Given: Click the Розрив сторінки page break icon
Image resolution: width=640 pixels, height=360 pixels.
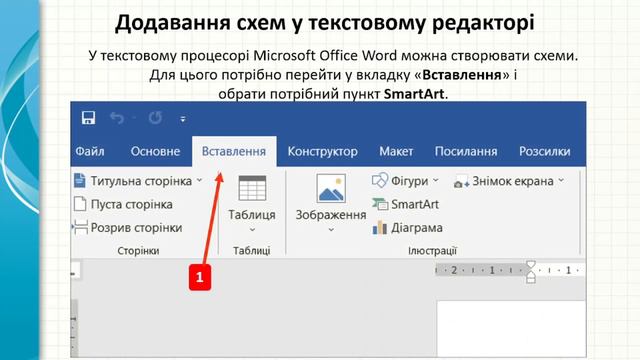Looking at the screenshot, I should coord(80,227).
